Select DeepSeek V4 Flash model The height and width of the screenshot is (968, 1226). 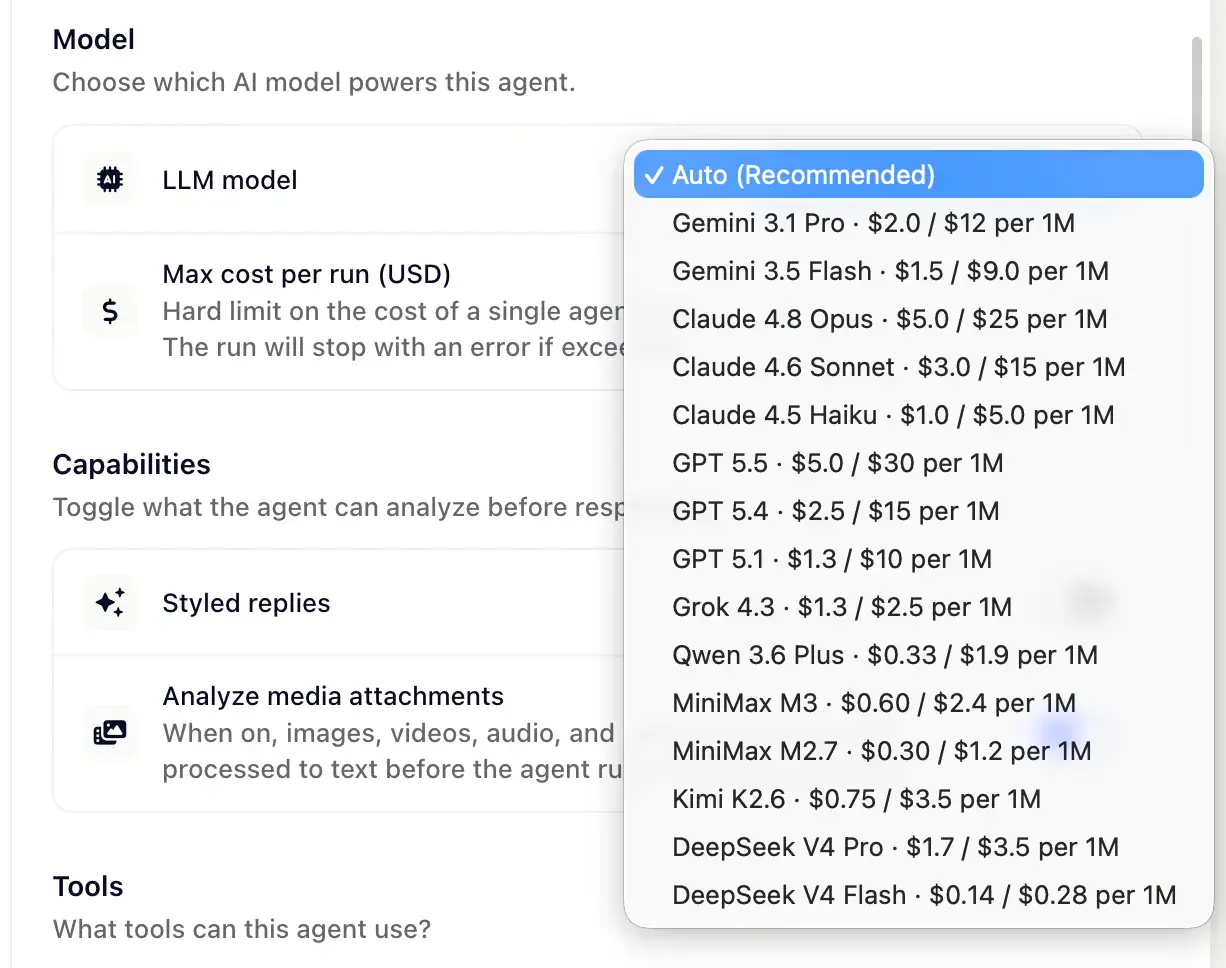click(918, 895)
